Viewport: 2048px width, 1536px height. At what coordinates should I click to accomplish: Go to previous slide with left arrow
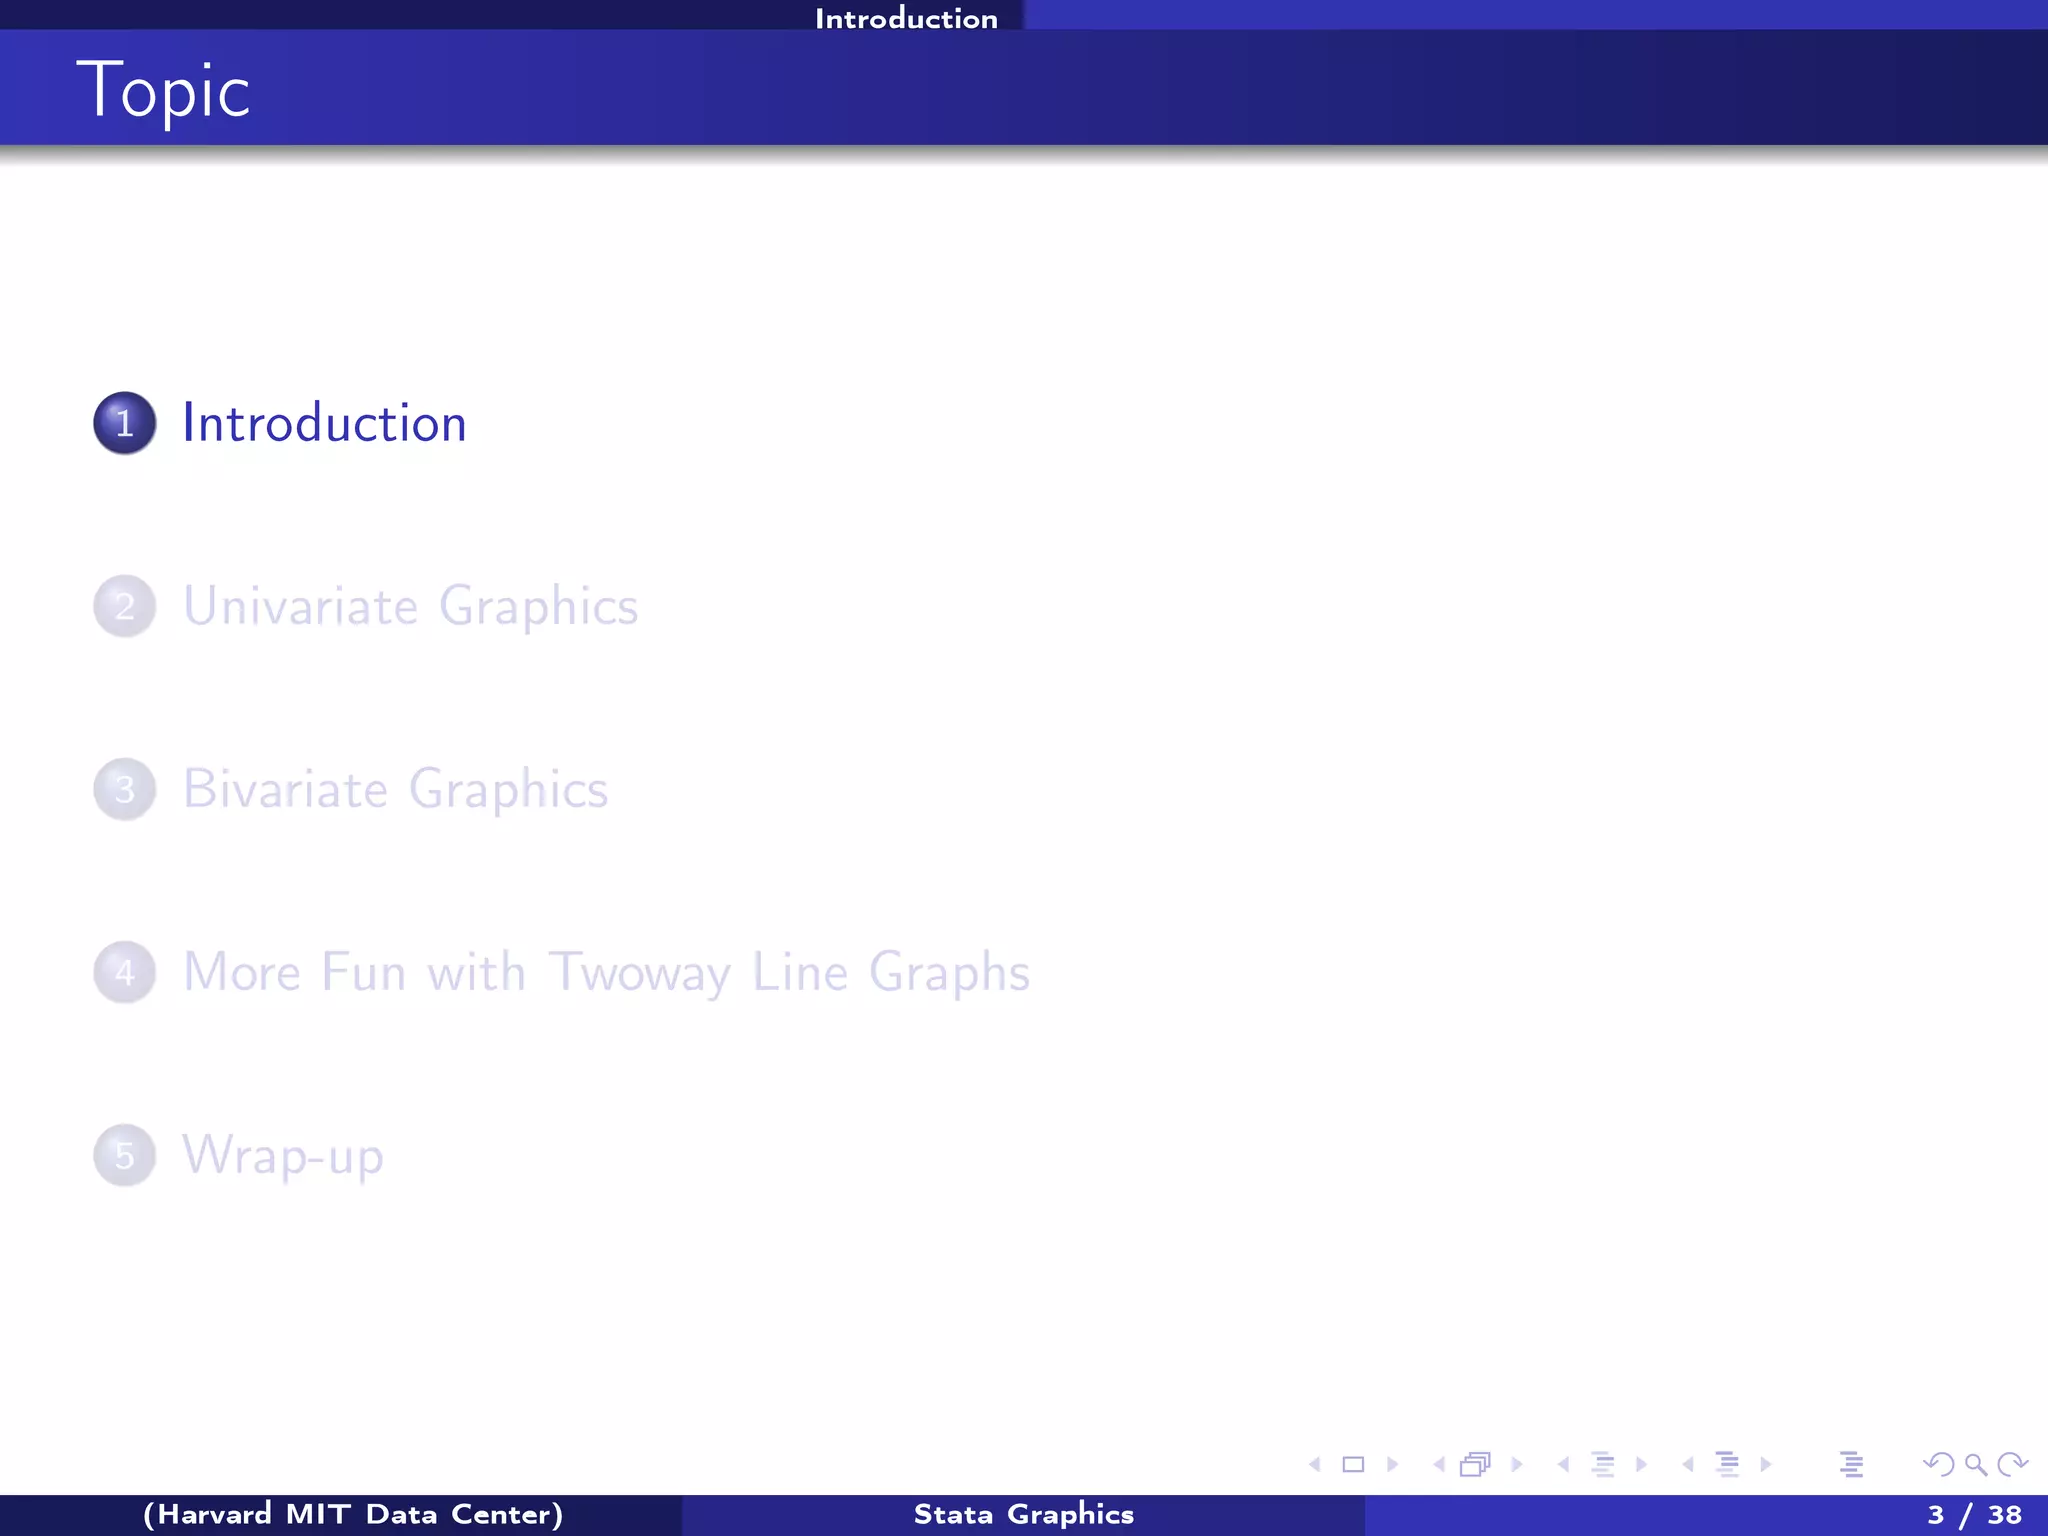(x=1315, y=1464)
